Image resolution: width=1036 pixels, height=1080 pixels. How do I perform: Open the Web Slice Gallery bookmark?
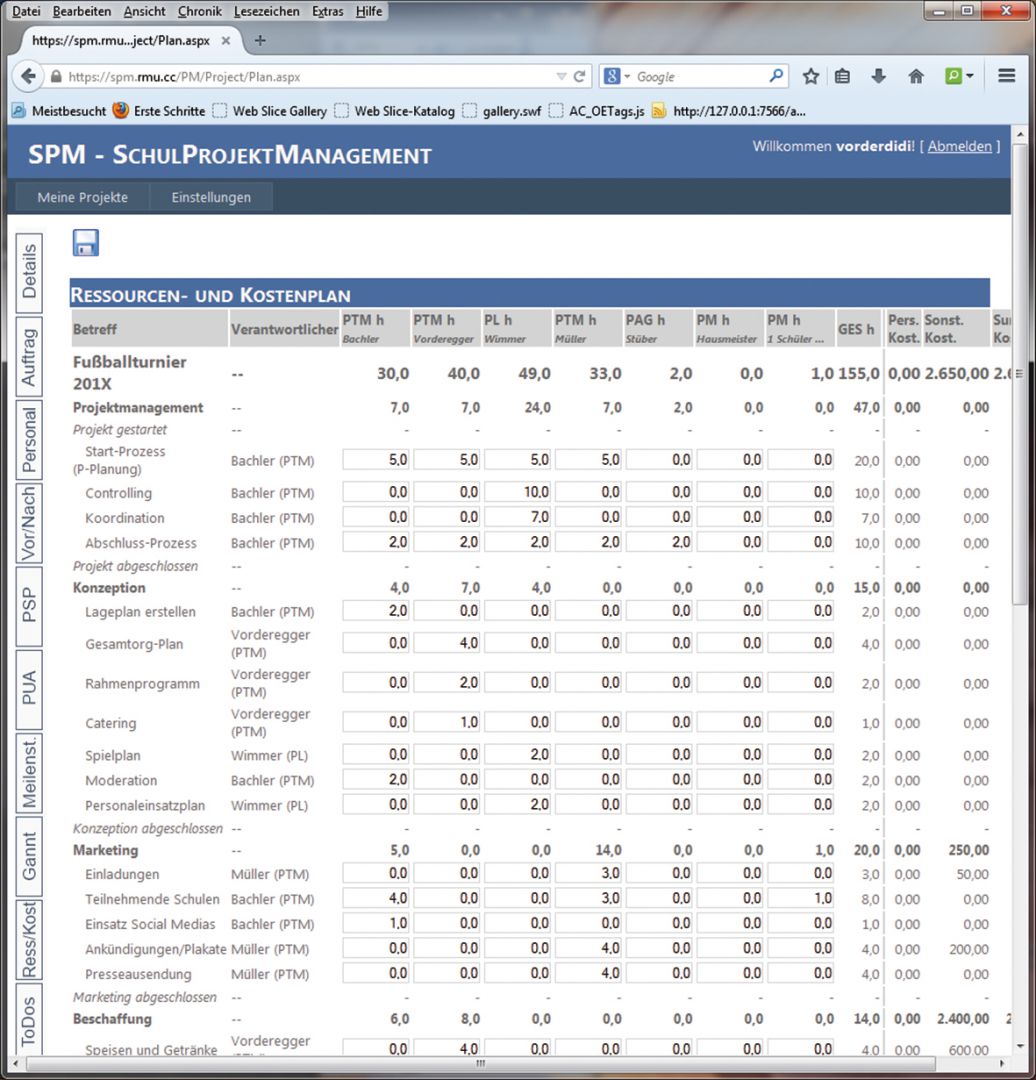270,111
